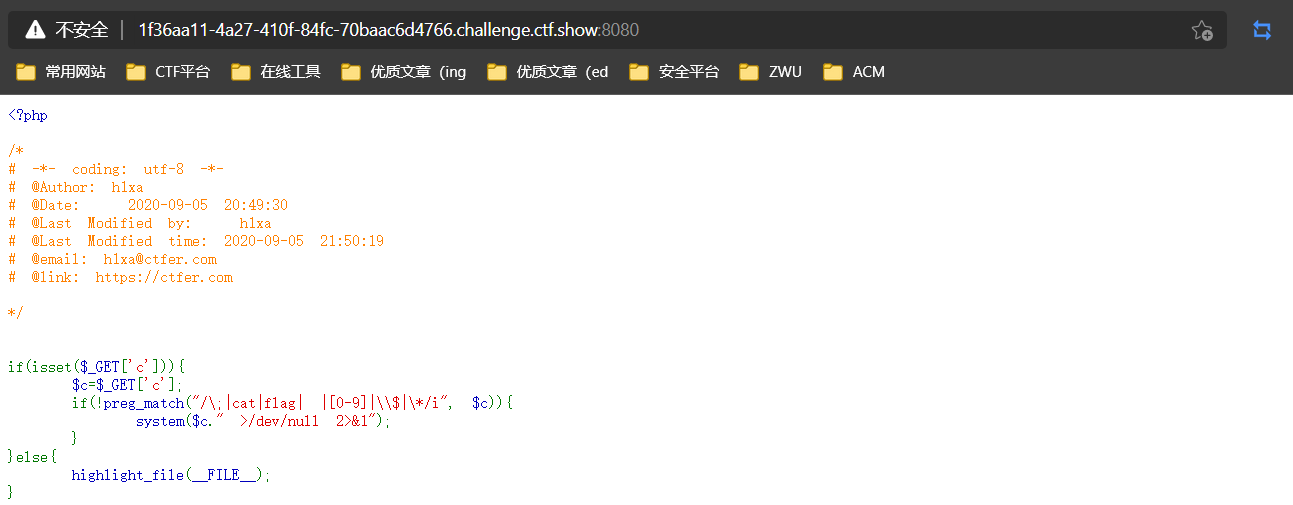Click the coding: utf-8 comment line
The height and width of the screenshot is (505, 1293).
click(x=116, y=169)
